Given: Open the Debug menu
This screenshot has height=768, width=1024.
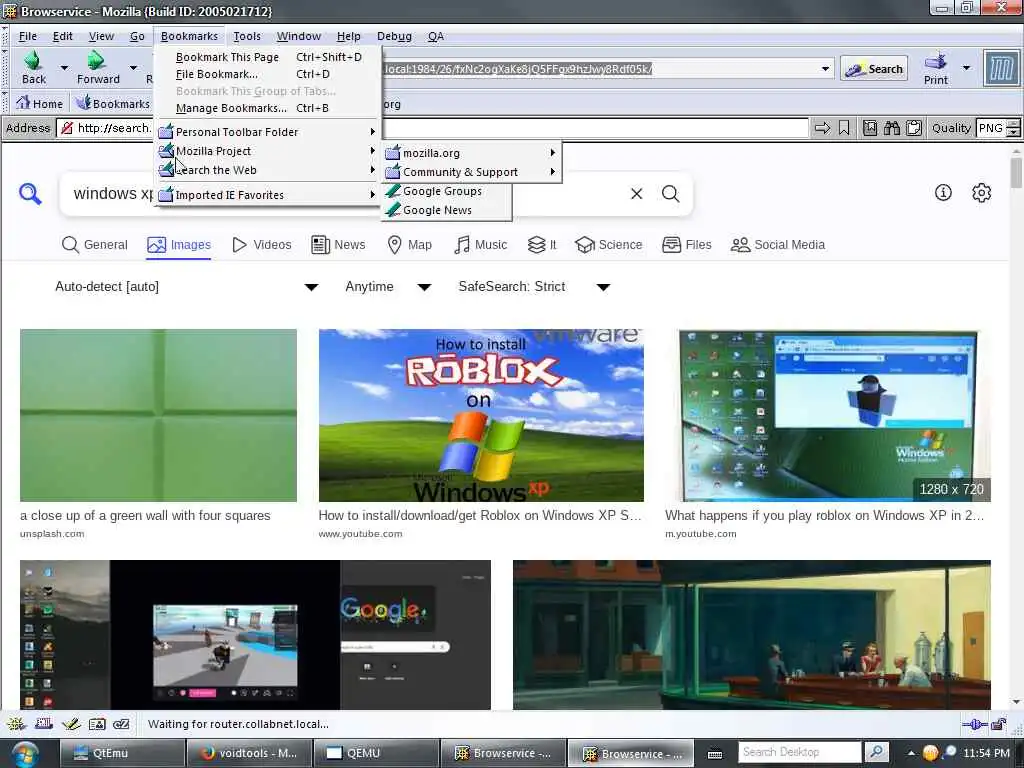Looking at the screenshot, I should [x=394, y=37].
